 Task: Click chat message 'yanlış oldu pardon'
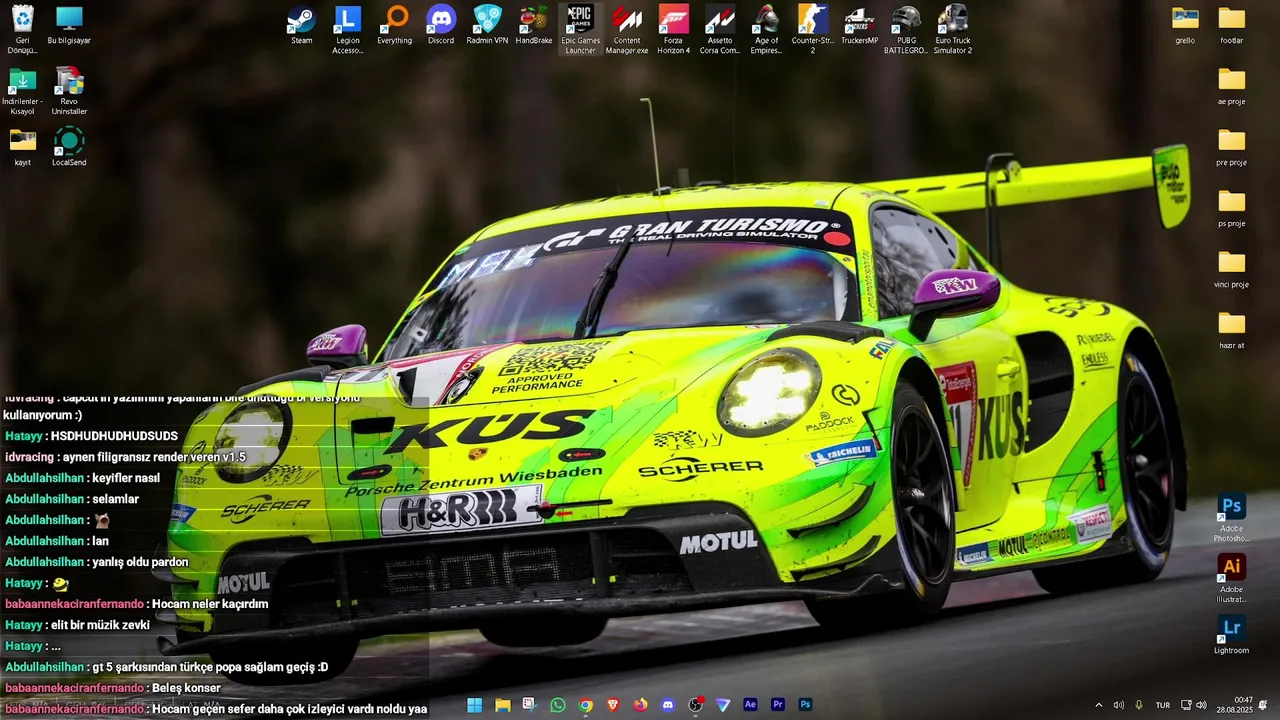coord(140,562)
